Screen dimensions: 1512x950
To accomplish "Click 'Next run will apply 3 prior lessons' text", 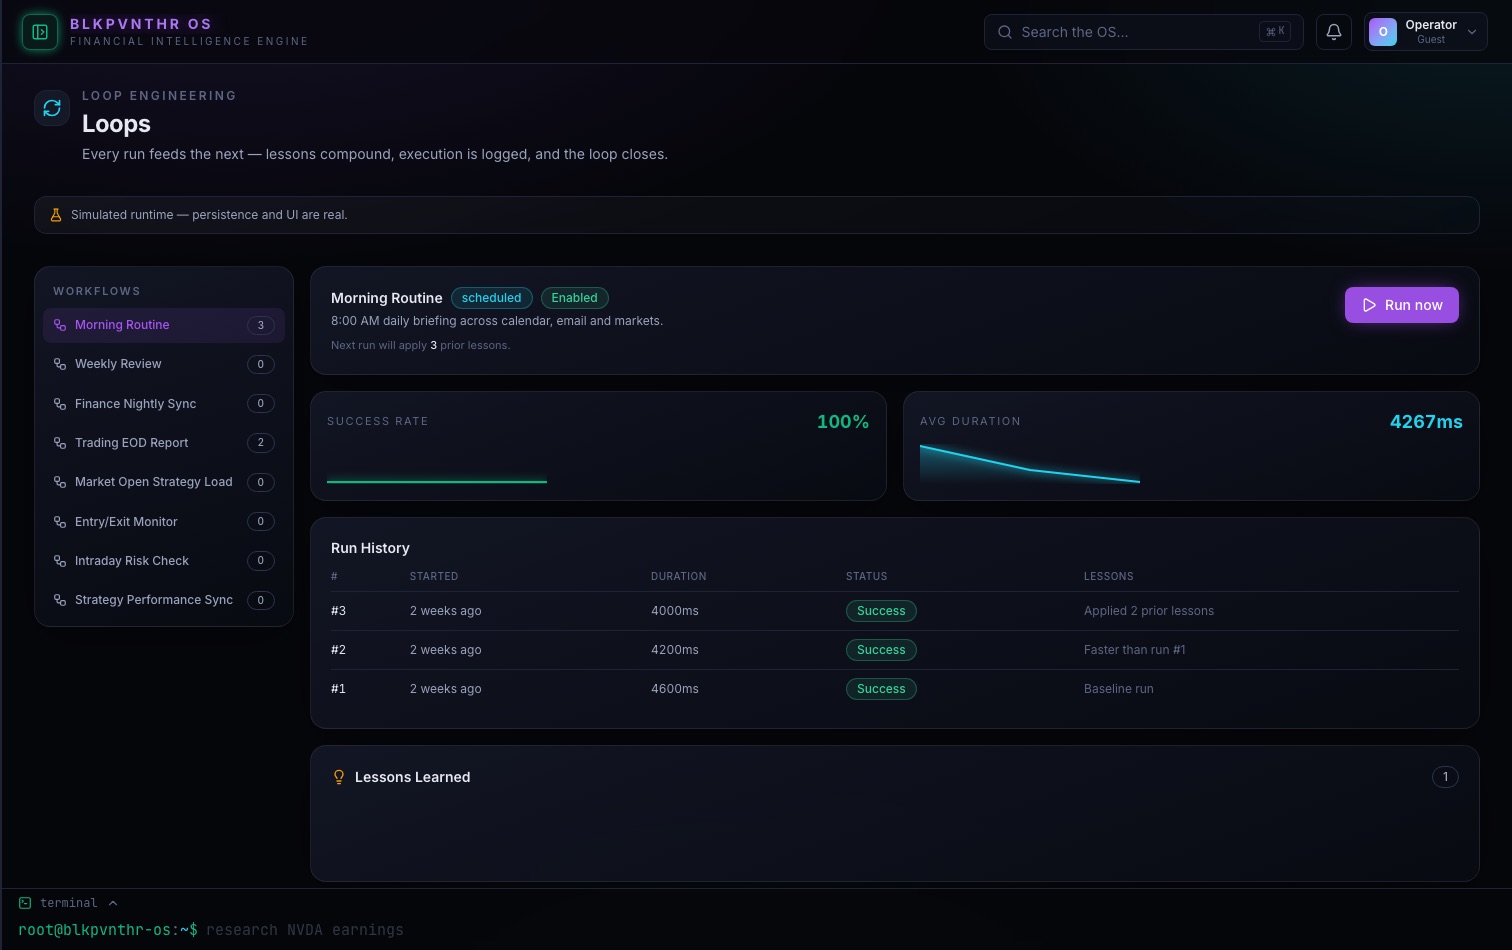I will (x=420, y=346).
